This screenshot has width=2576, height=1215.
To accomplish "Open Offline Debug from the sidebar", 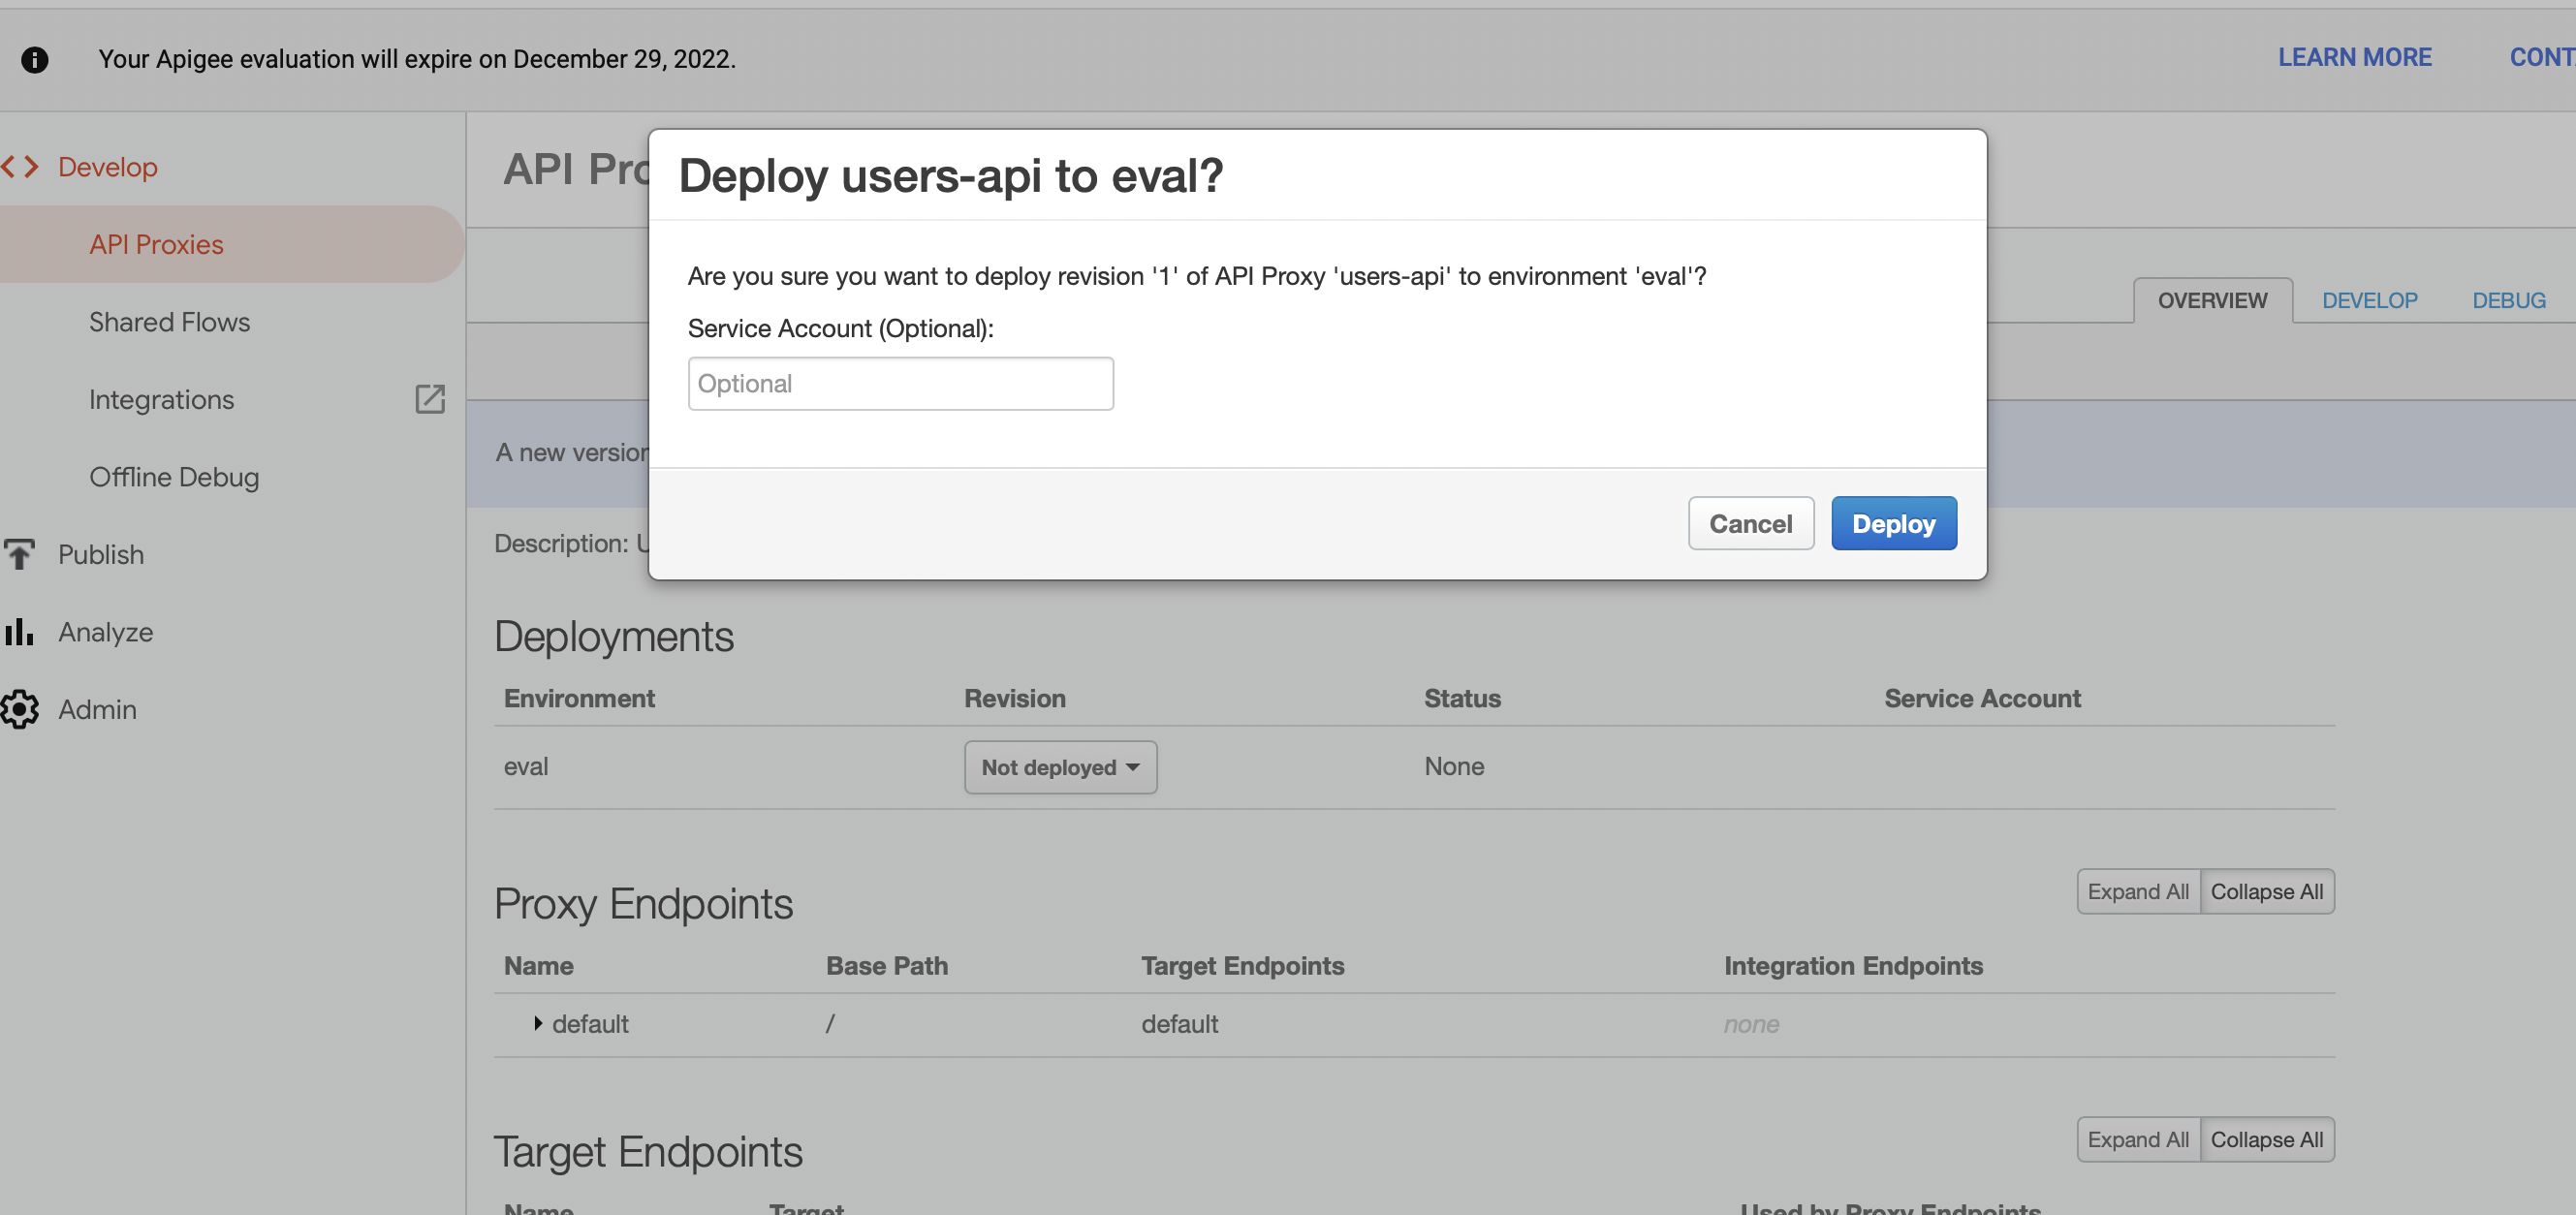I will pos(174,477).
